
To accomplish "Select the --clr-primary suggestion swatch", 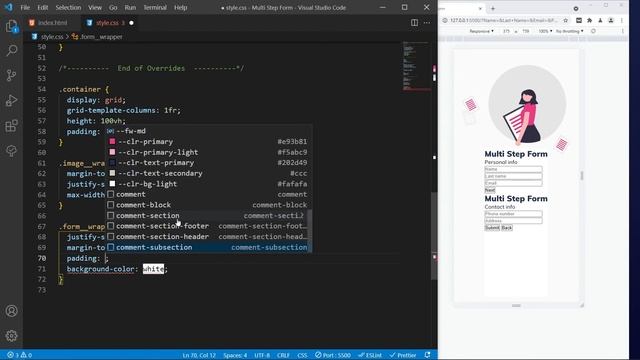I will 112,142.
